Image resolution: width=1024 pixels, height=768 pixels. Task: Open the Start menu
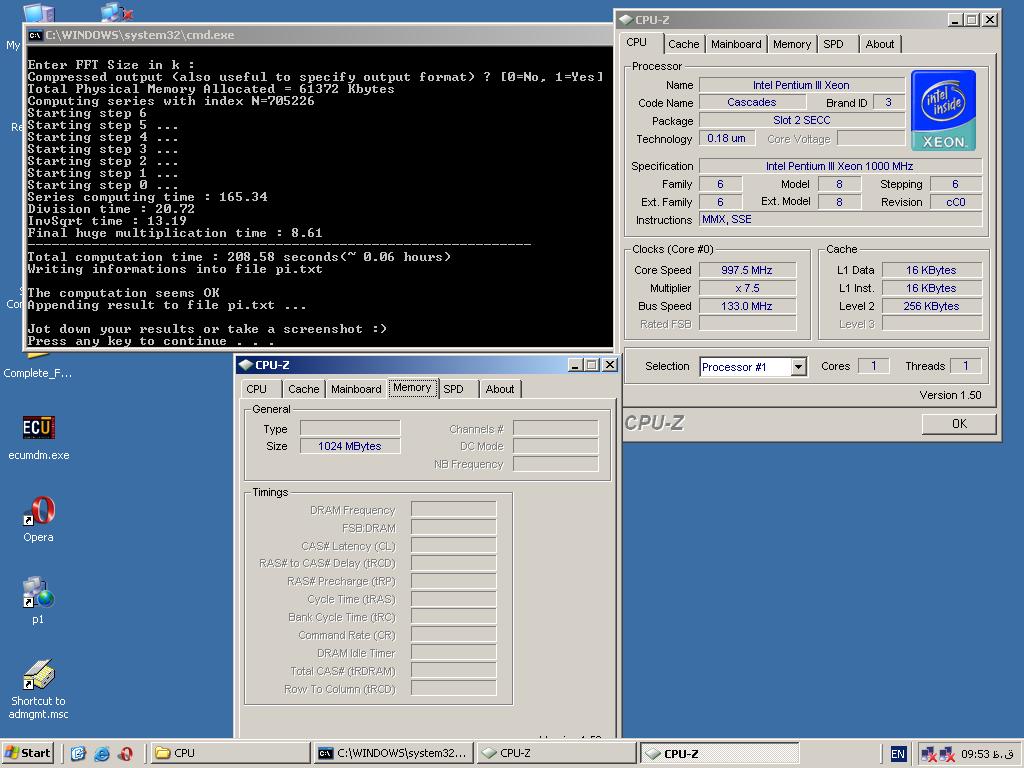(x=27, y=753)
